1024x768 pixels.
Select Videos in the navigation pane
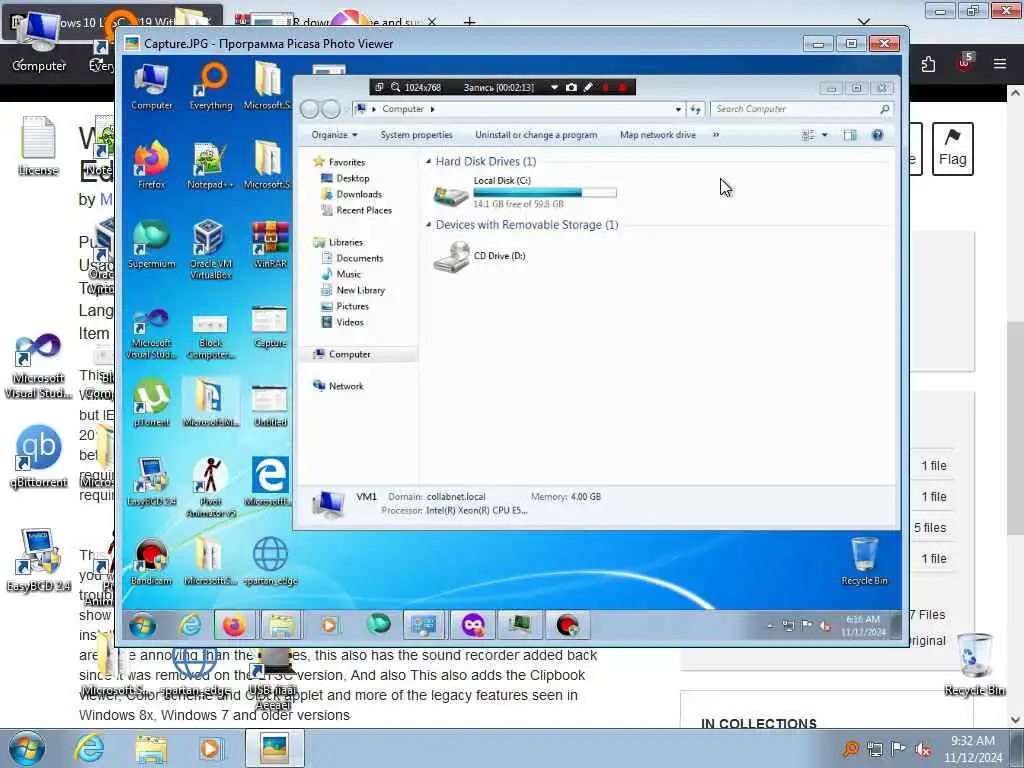(349, 322)
